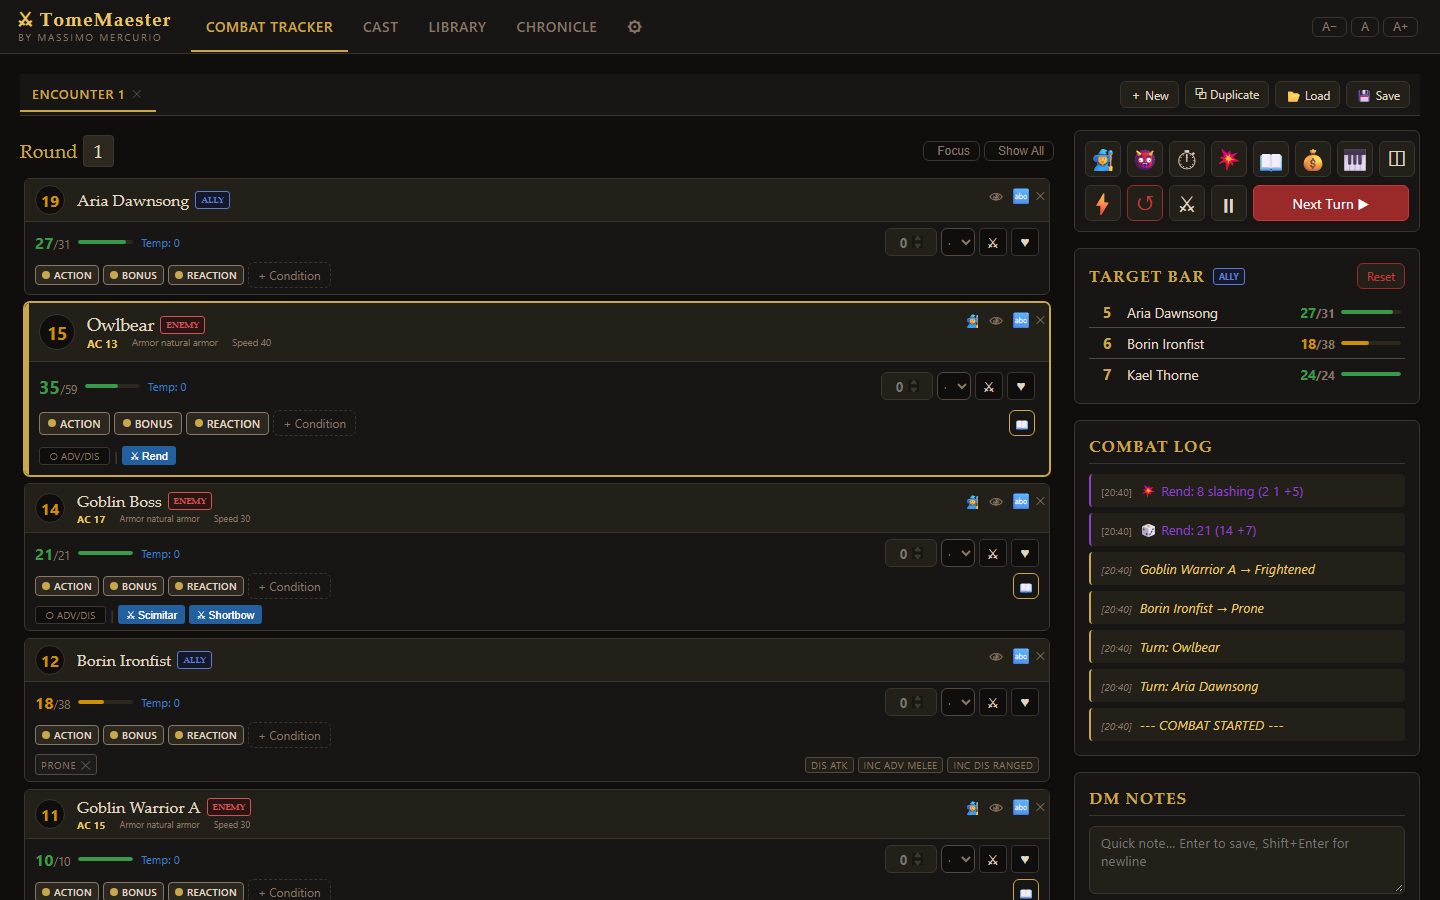Open damage type dropdown for Owlbear
The height and width of the screenshot is (900, 1440).
coord(954,387)
